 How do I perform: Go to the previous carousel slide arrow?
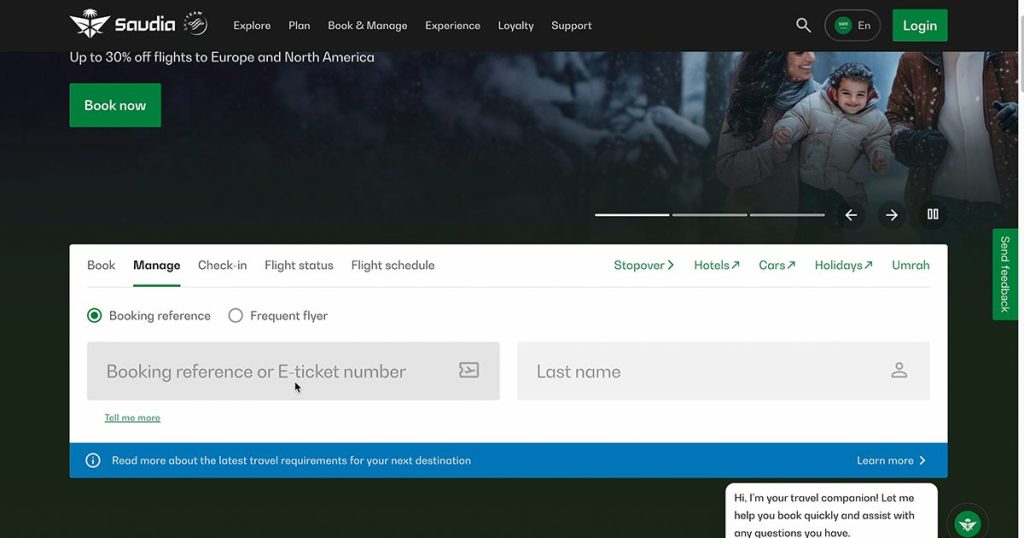click(851, 215)
